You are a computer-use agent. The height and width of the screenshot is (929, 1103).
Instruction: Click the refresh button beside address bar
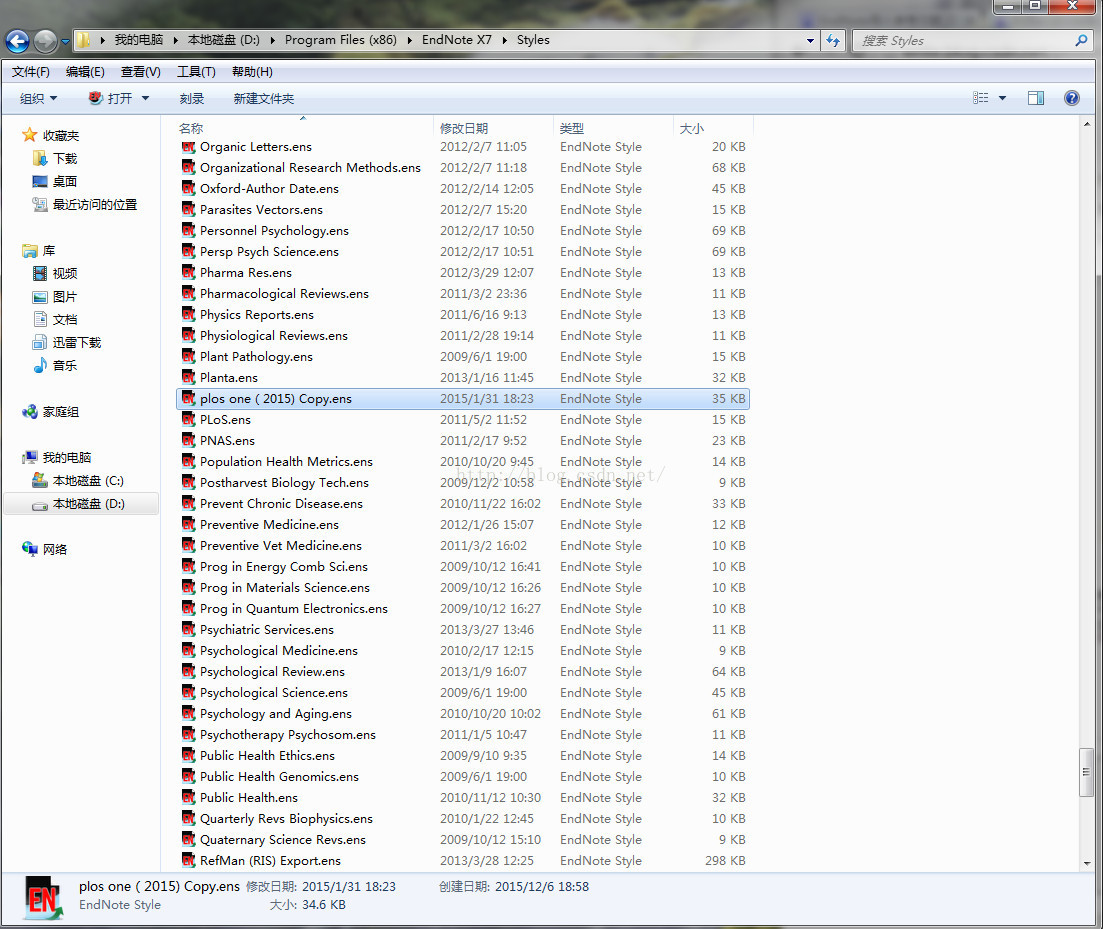[834, 41]
